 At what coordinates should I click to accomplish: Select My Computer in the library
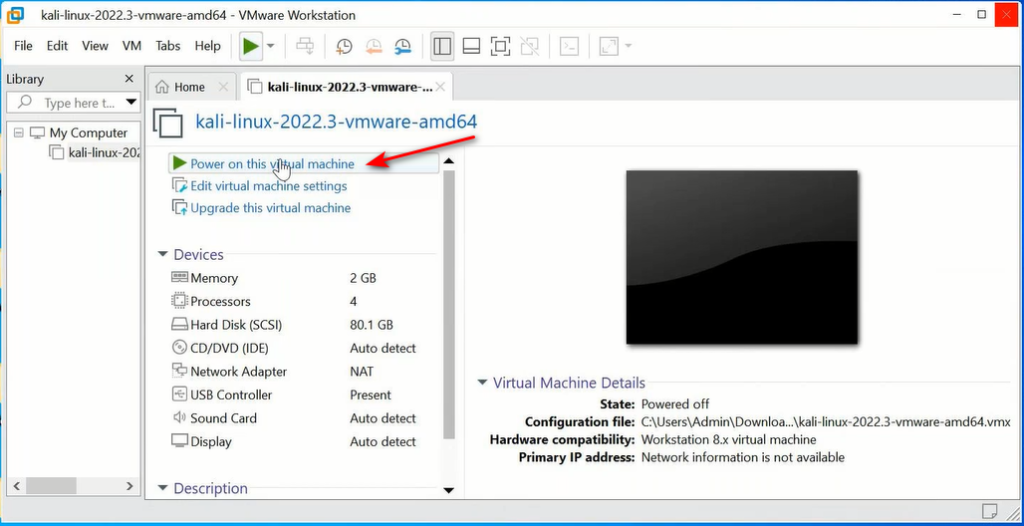pos(88,133)
